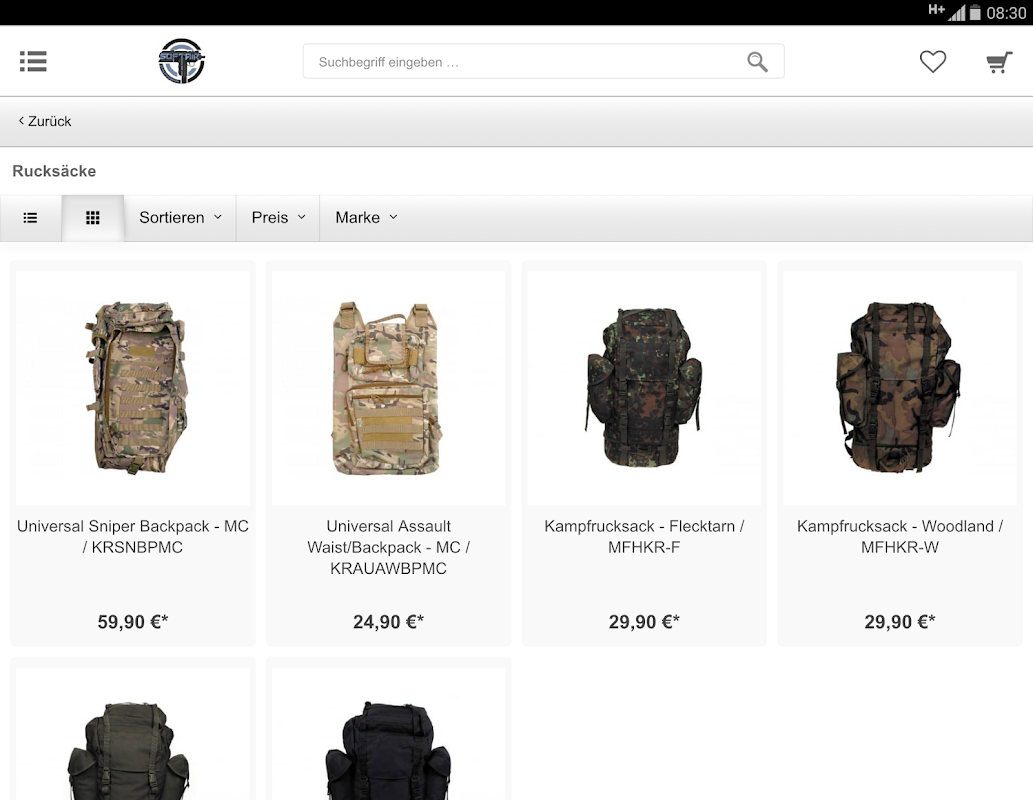The height and width of the screenshot is (800, 1033).
Task: Open the wishlist heart icon
Action: point(933,62)
